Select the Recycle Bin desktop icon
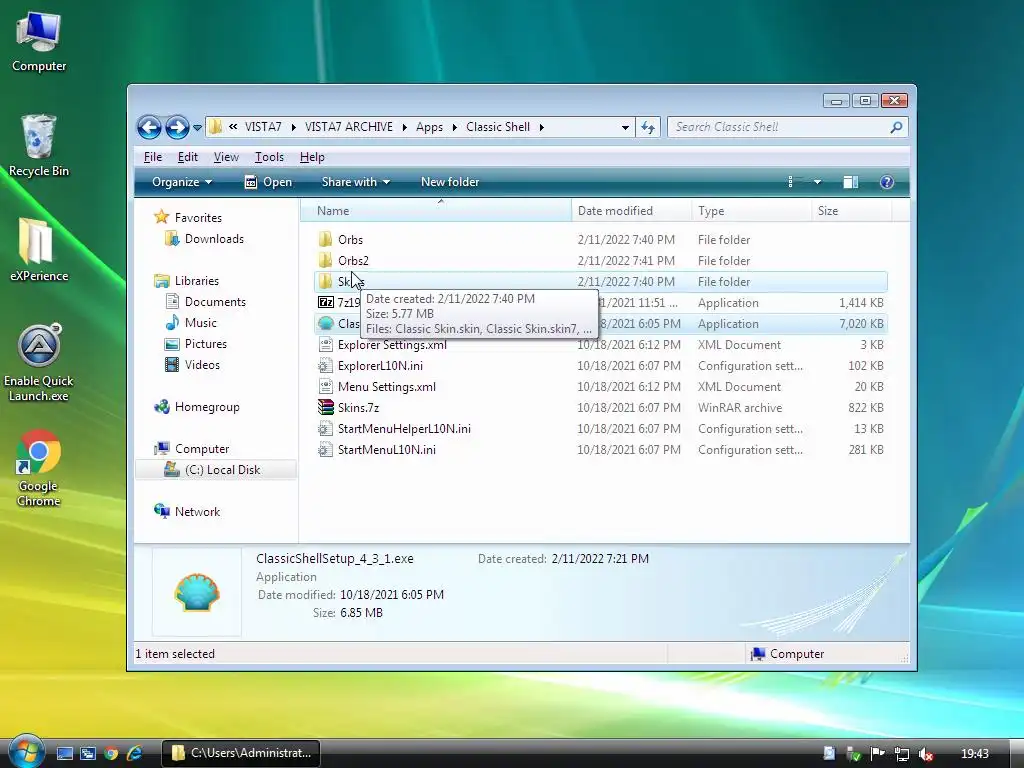The height and width of the screenshot is (768, 1024). (39, 145)
